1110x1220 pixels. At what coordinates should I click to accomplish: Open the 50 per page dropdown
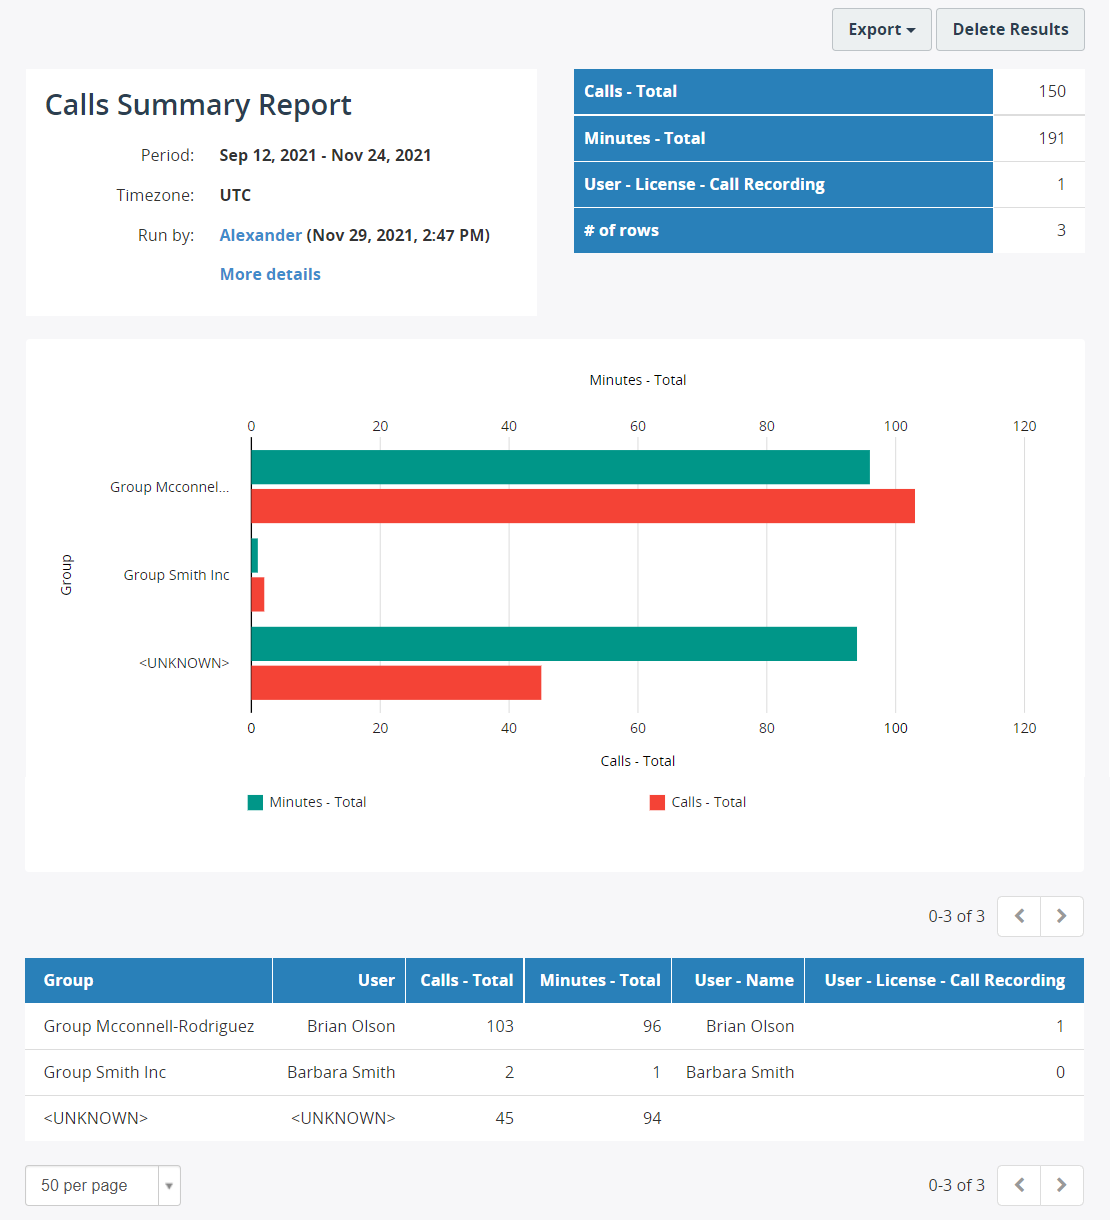(102, 1185)
